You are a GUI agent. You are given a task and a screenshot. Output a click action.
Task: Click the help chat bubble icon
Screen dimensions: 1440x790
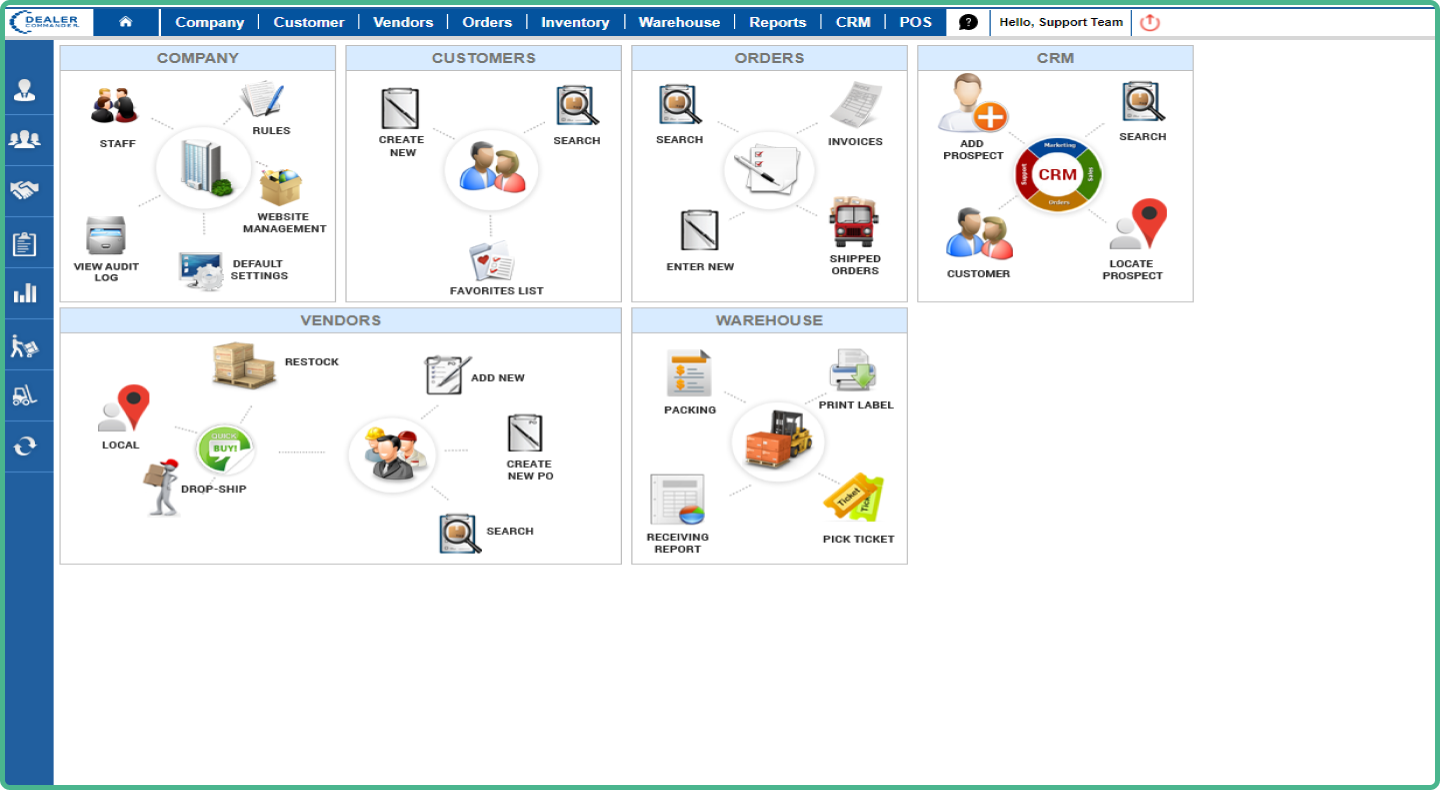968,22
